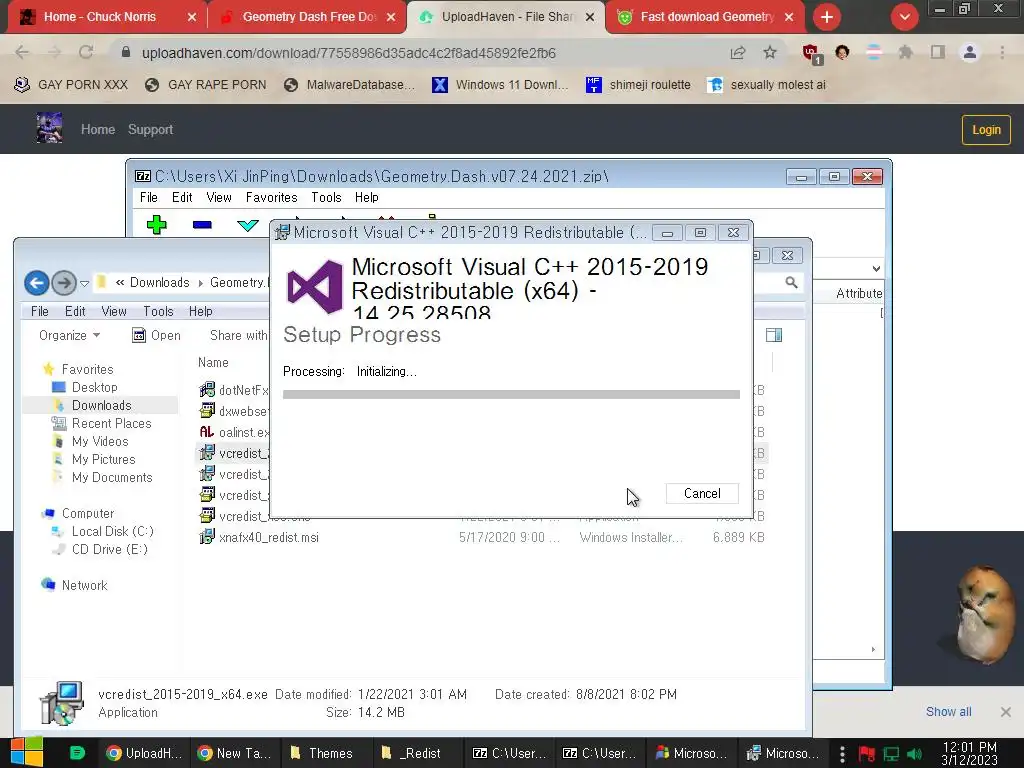Open Tools menu in 7-Zip window
The width and height of the screenshot is (1024, 768).
tap(326, 197)
